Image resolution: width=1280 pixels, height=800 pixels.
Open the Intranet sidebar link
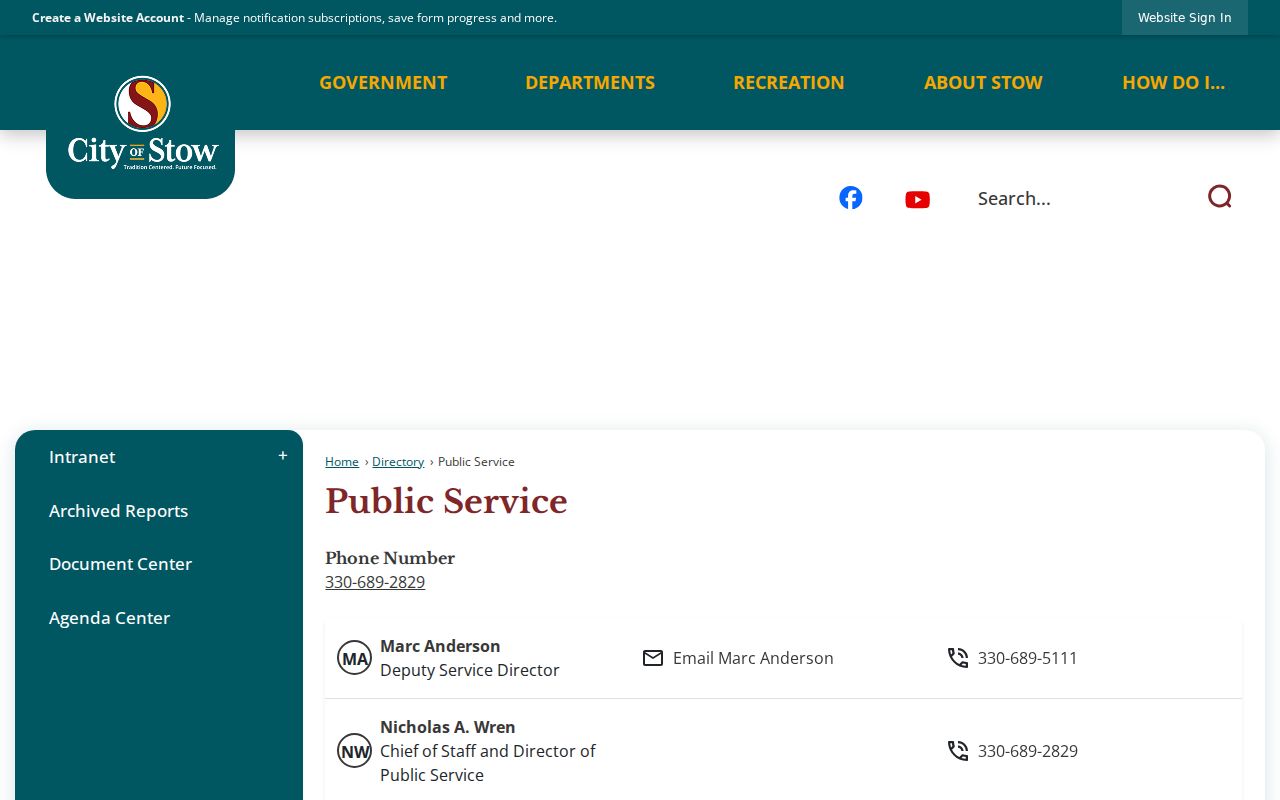pos(82,457)
